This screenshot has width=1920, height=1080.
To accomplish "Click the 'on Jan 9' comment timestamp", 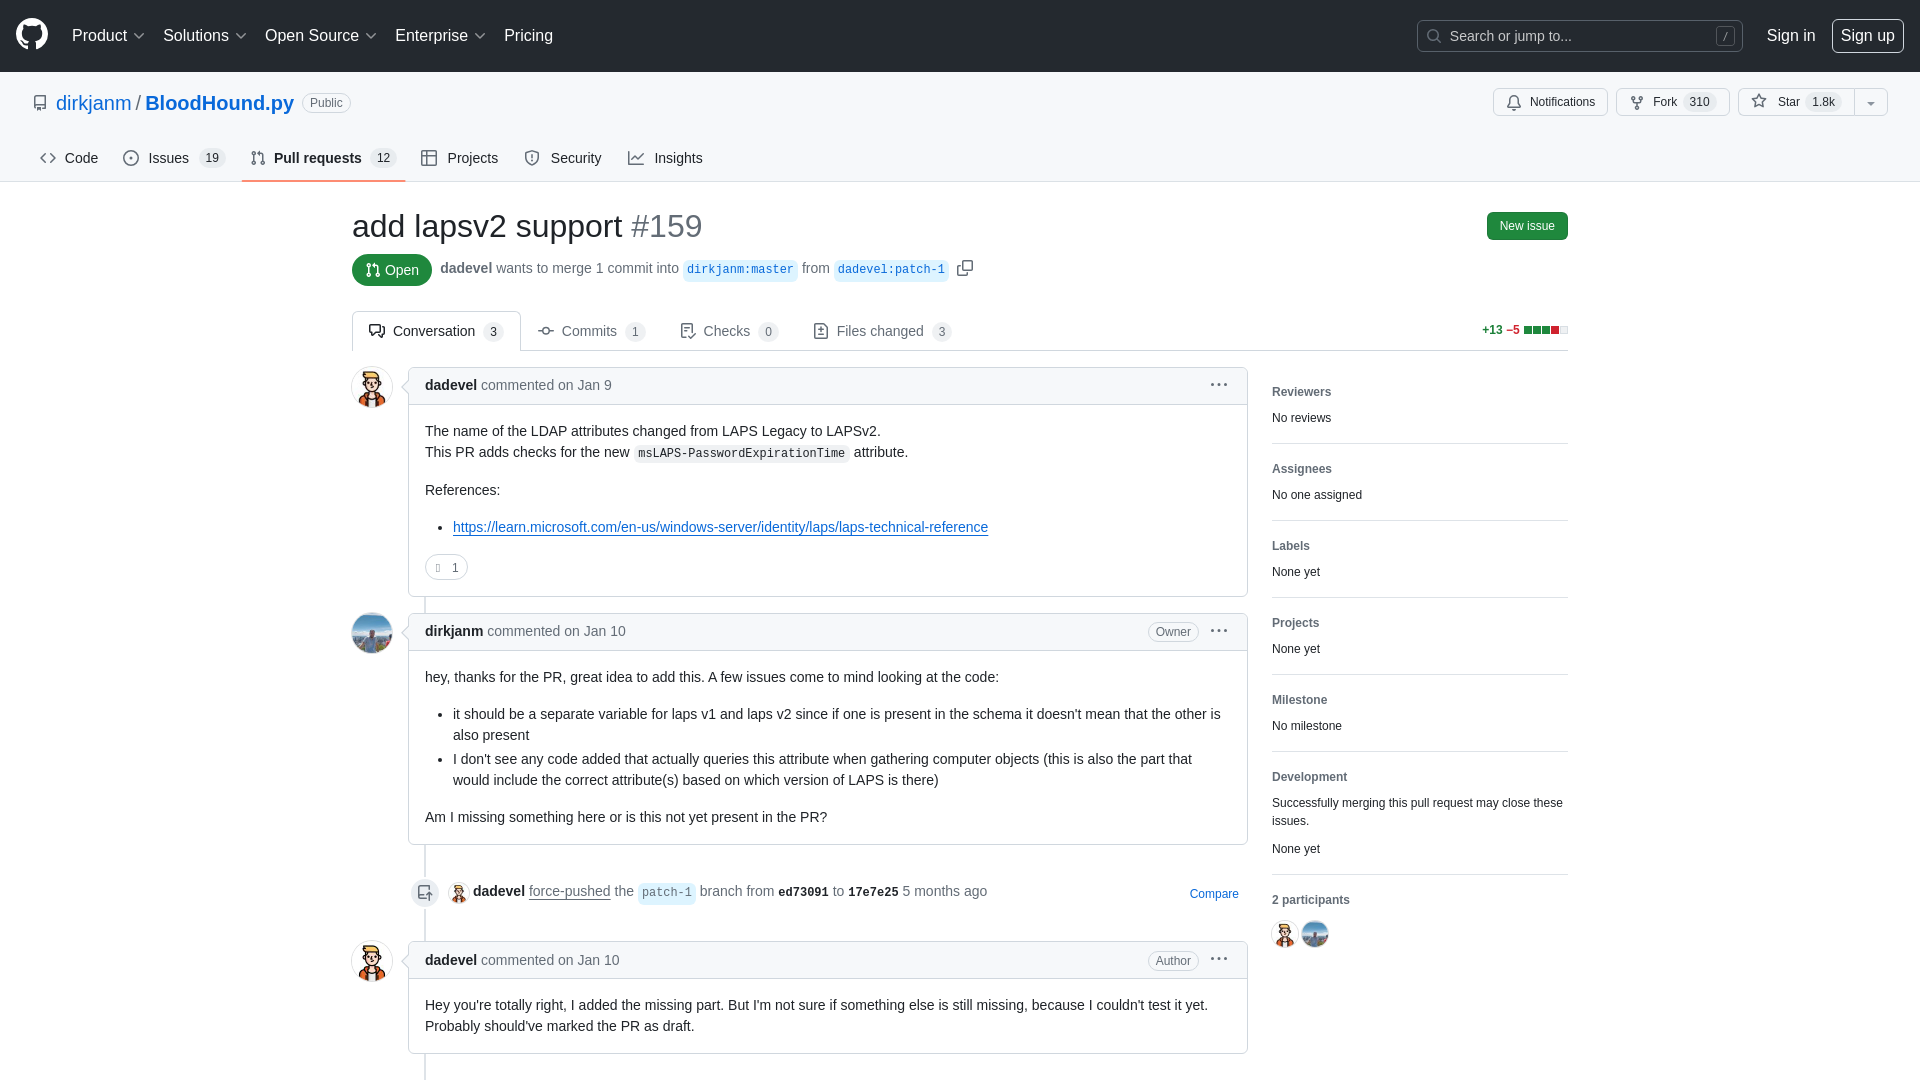I will [x=584, y=385].
